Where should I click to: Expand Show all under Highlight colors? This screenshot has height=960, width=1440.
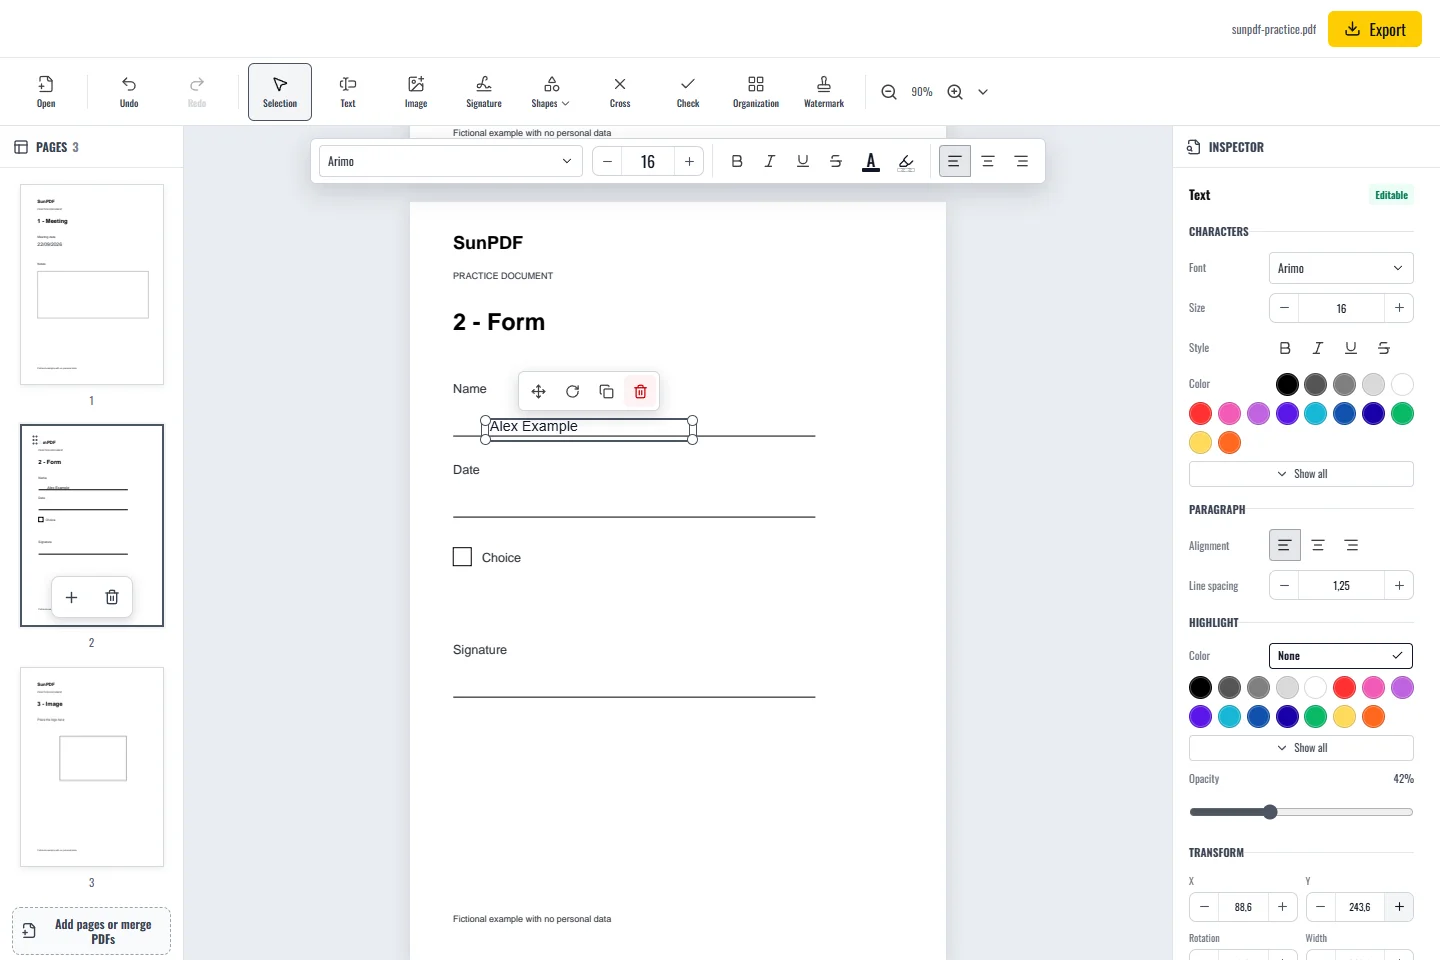(x=1301, y=748)
